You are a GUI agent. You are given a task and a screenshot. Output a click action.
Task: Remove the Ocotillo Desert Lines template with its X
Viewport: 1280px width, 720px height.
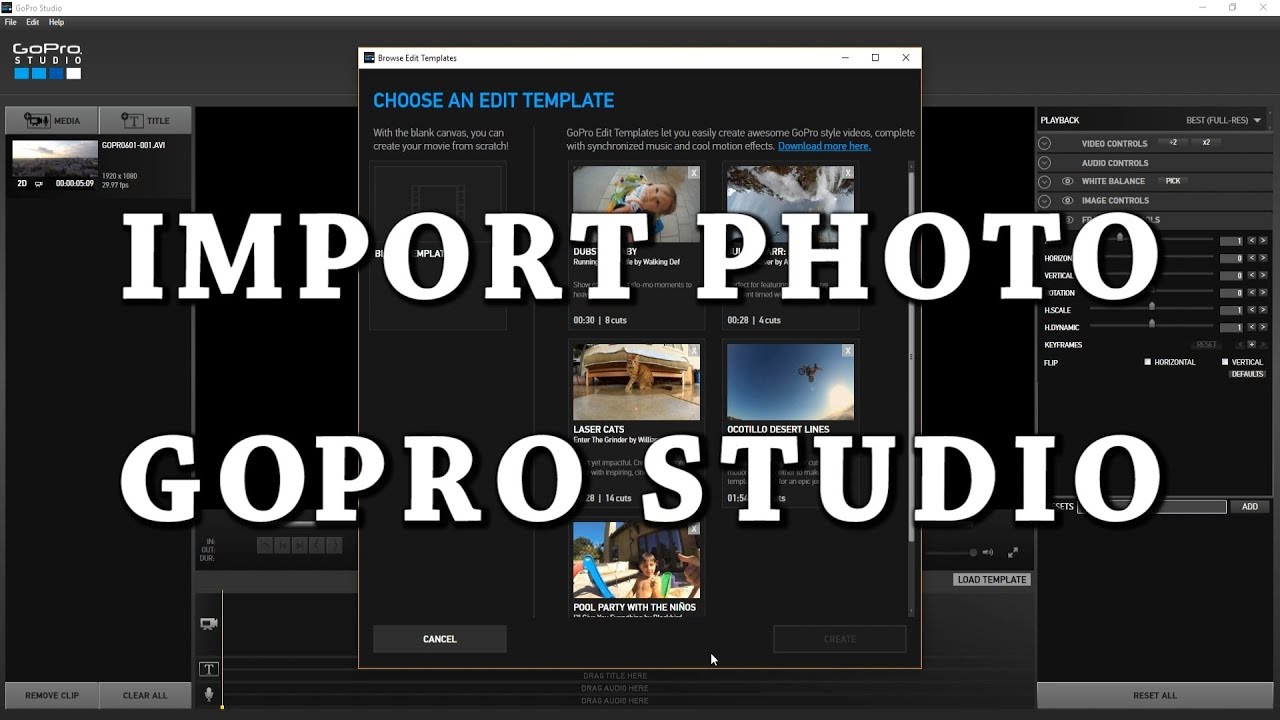tap(848, 351)
